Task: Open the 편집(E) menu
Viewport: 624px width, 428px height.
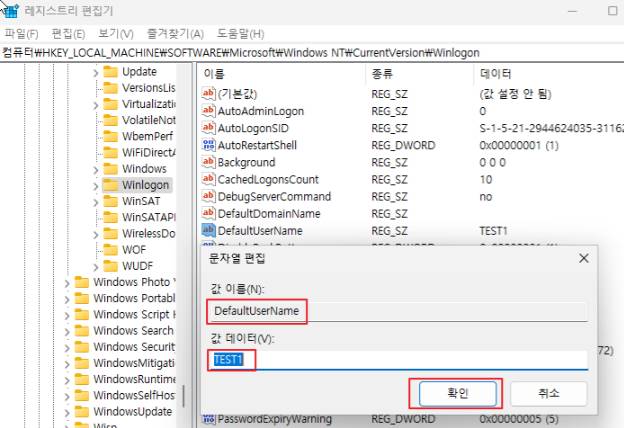Action: (x=68, y=34)
